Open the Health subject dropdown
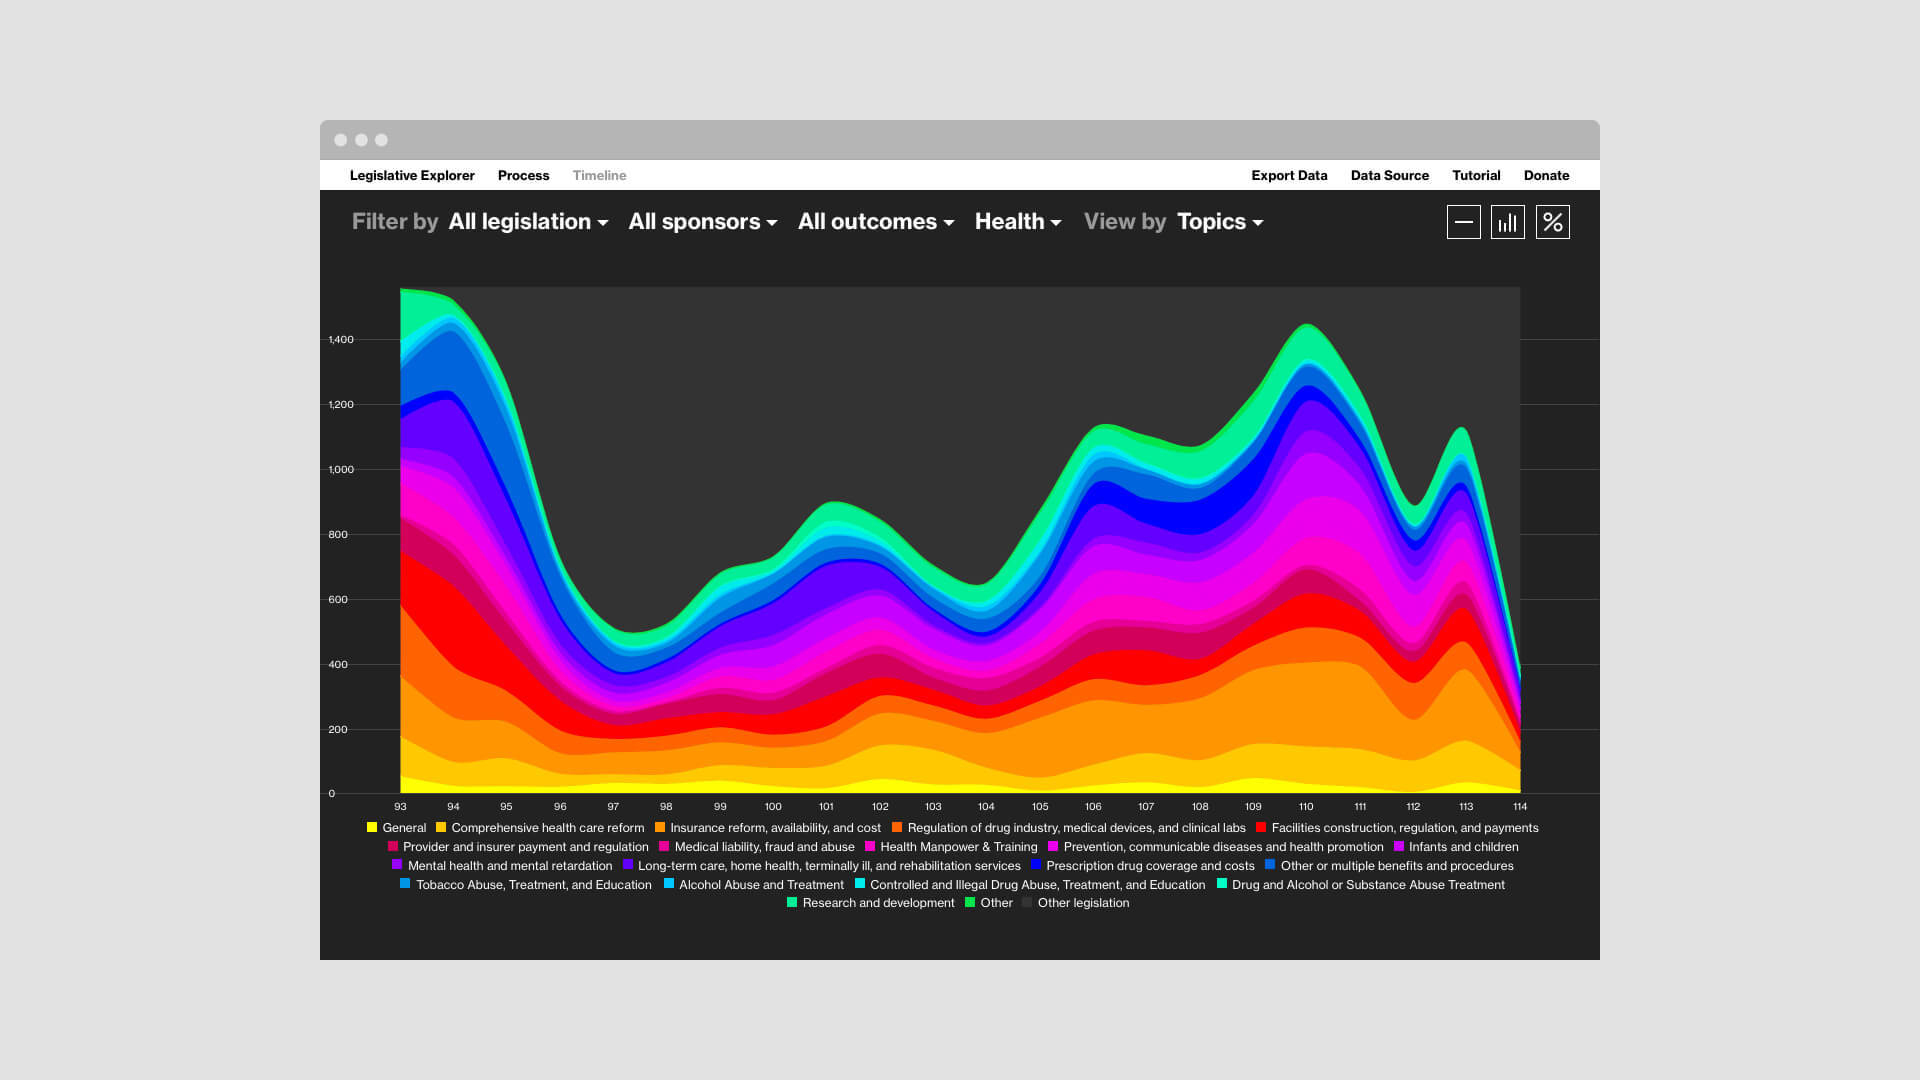The width and height of the screenshot is (1920, 1080). [x=1018, y=222]
